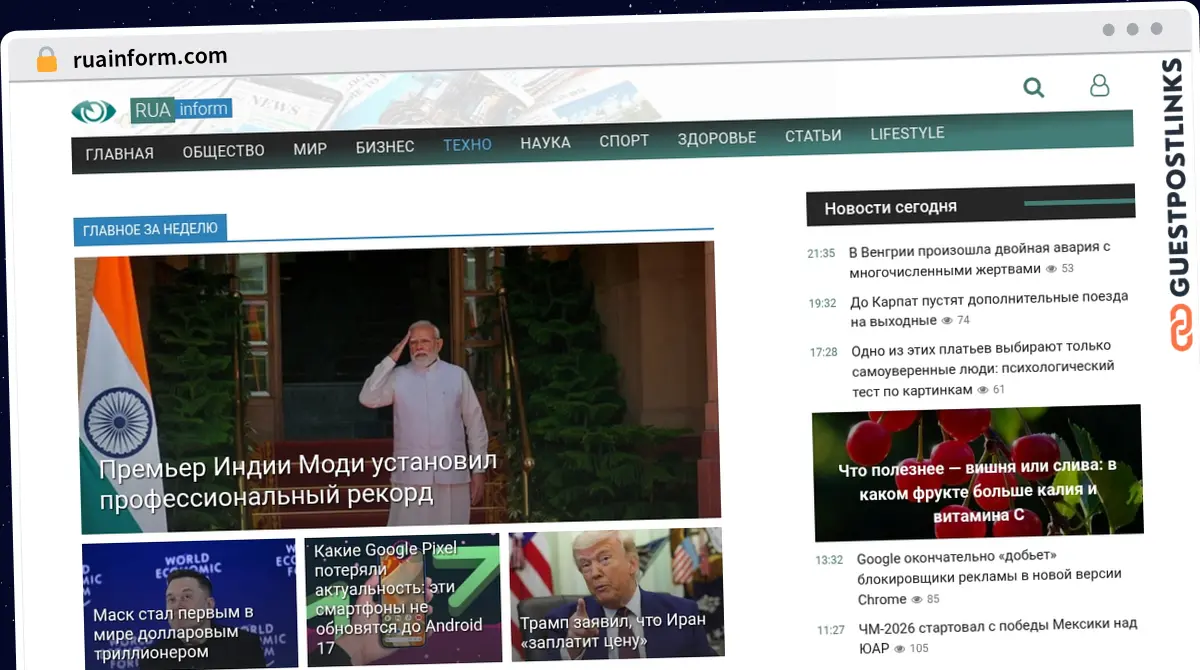Select the ГЛАВНОЕ ЗА НЕДЕЛЮ tab
Screen dimensions: 1200x670
[150, 229]
